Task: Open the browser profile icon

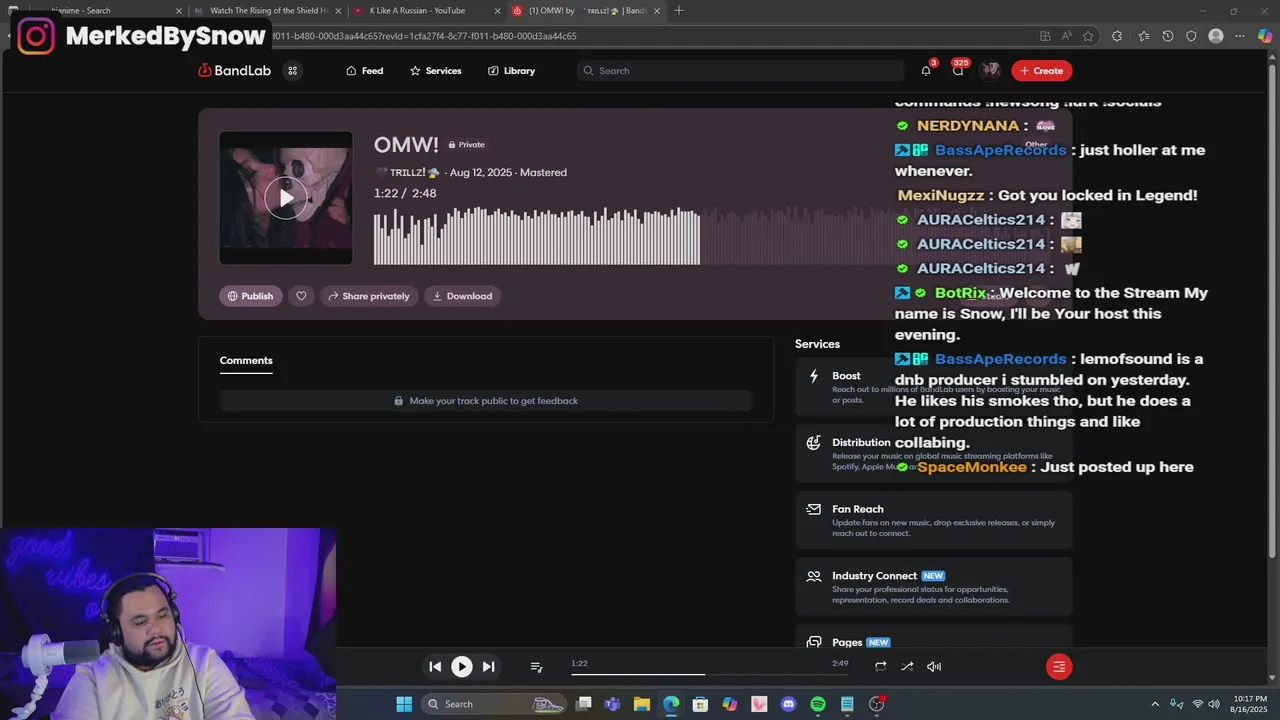Action: coord(1216,36)
